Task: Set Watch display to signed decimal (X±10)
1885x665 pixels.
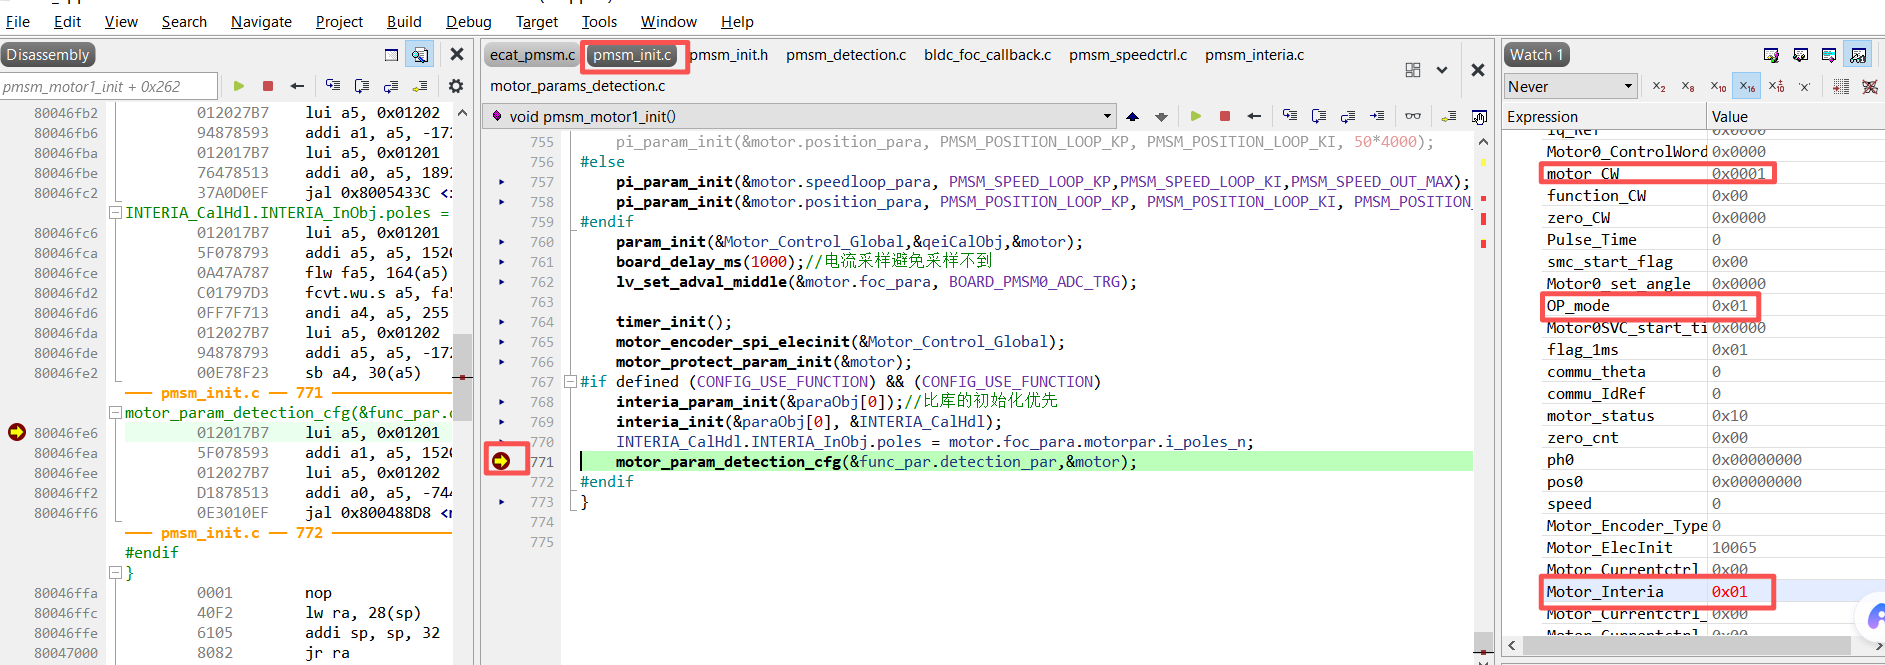Action: 1777,87
